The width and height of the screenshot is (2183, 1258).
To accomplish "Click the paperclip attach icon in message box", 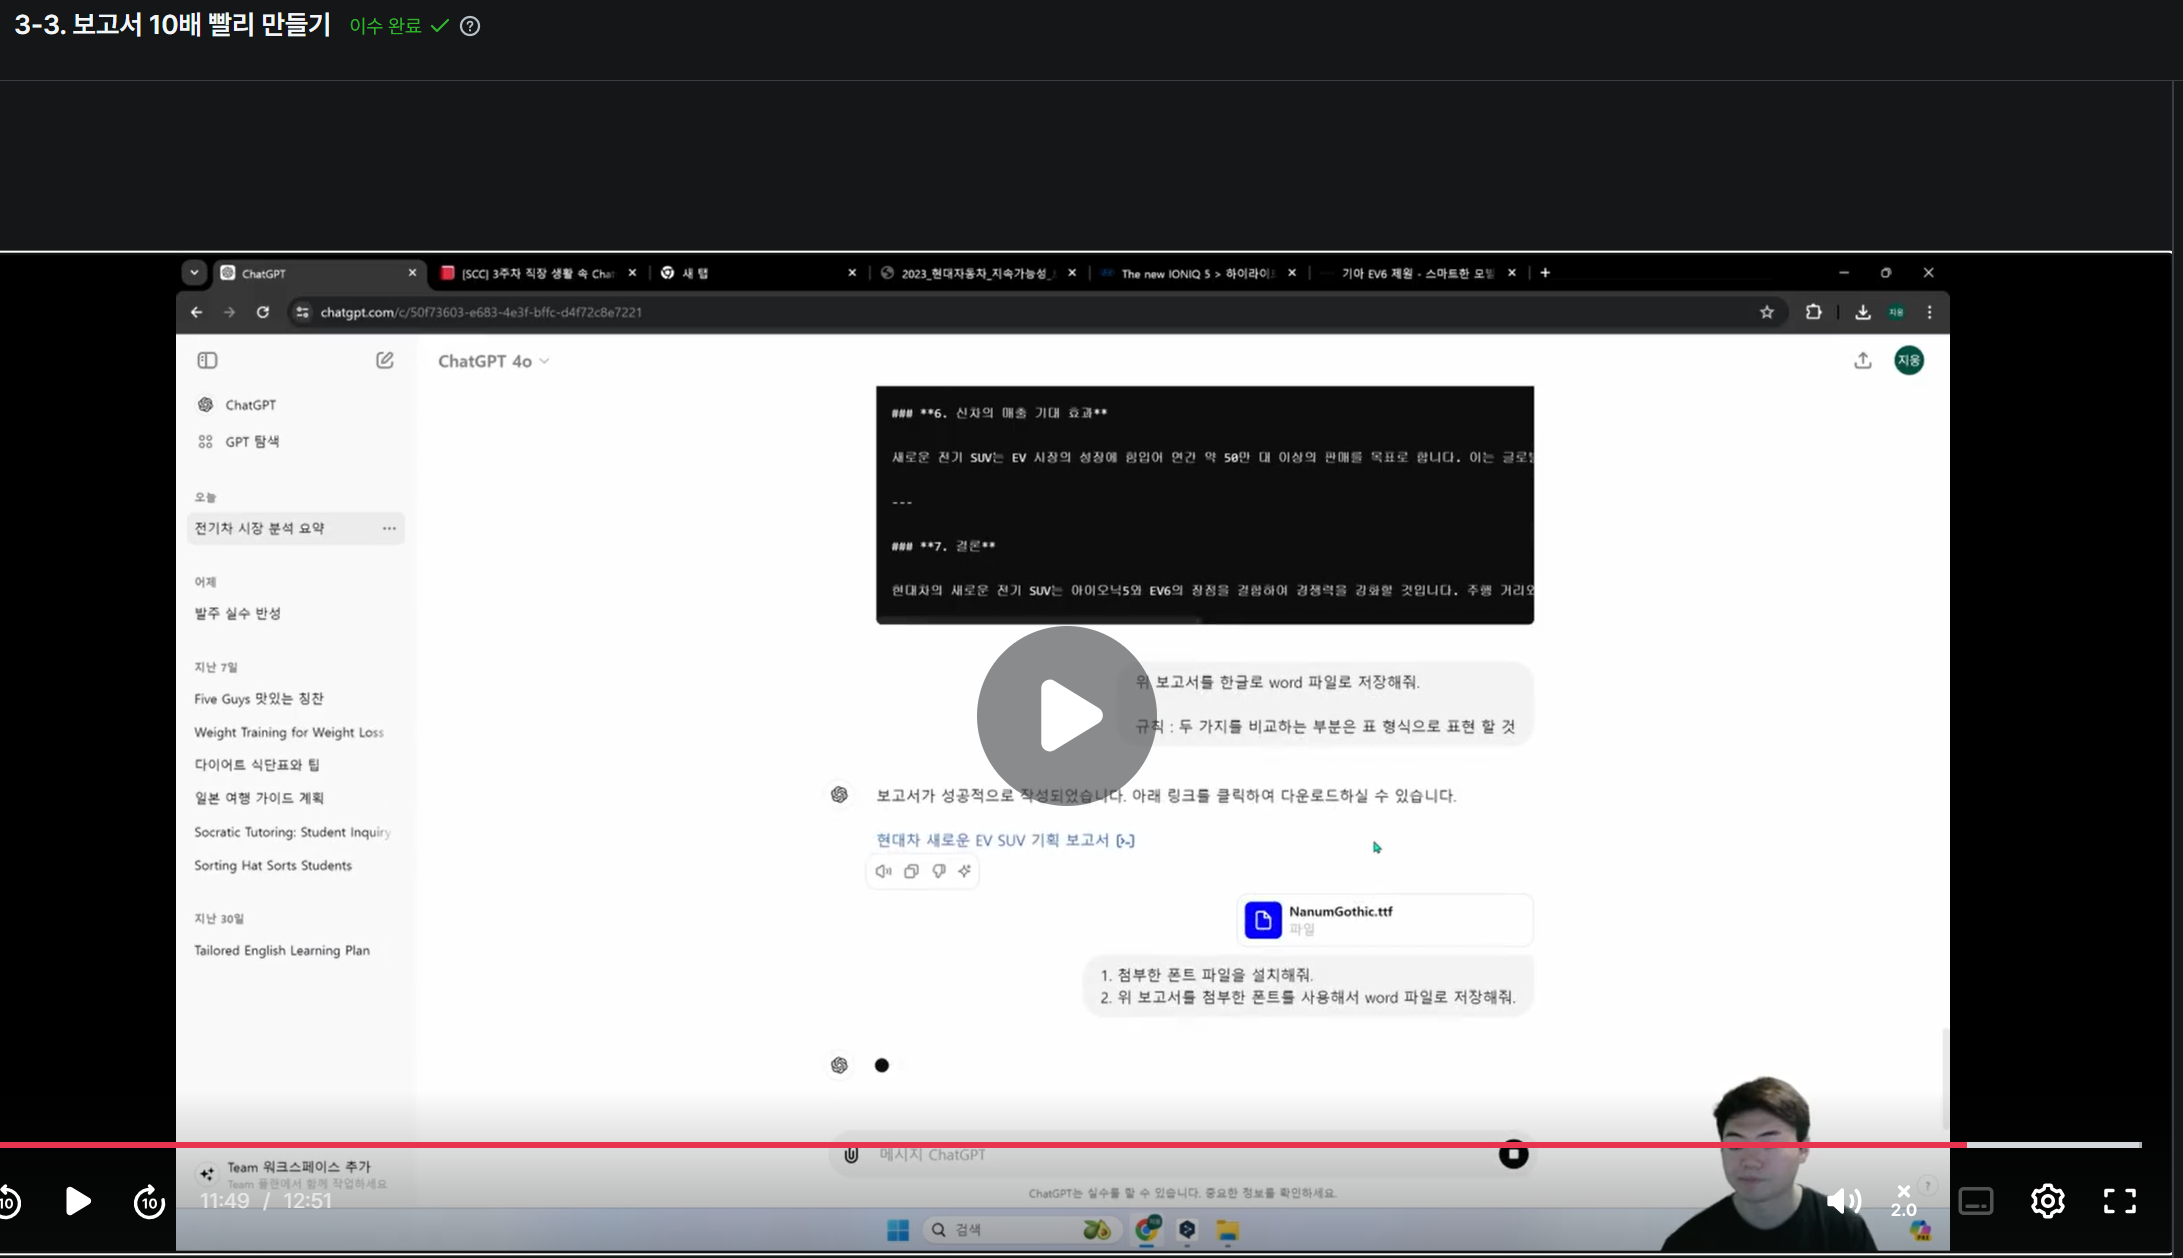I will pos(851,1155).
